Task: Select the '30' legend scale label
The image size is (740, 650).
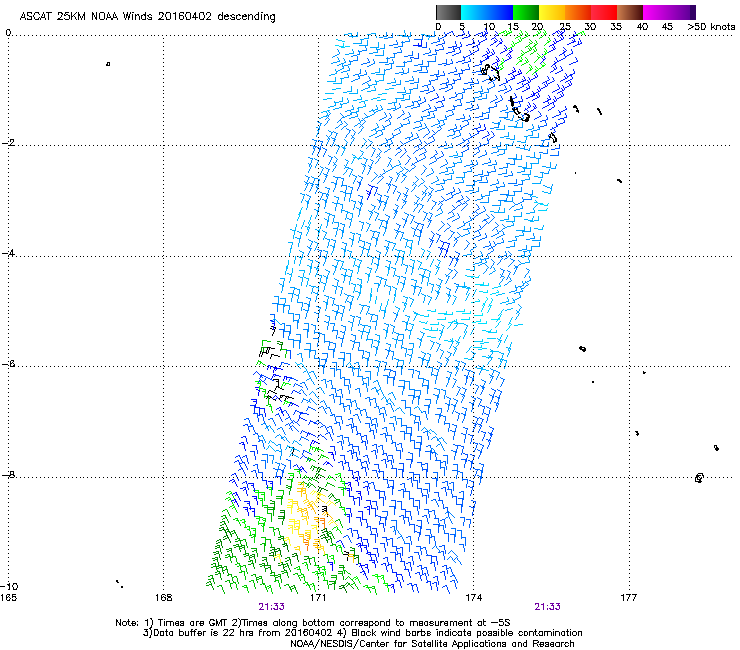Action: coord(590,27)
